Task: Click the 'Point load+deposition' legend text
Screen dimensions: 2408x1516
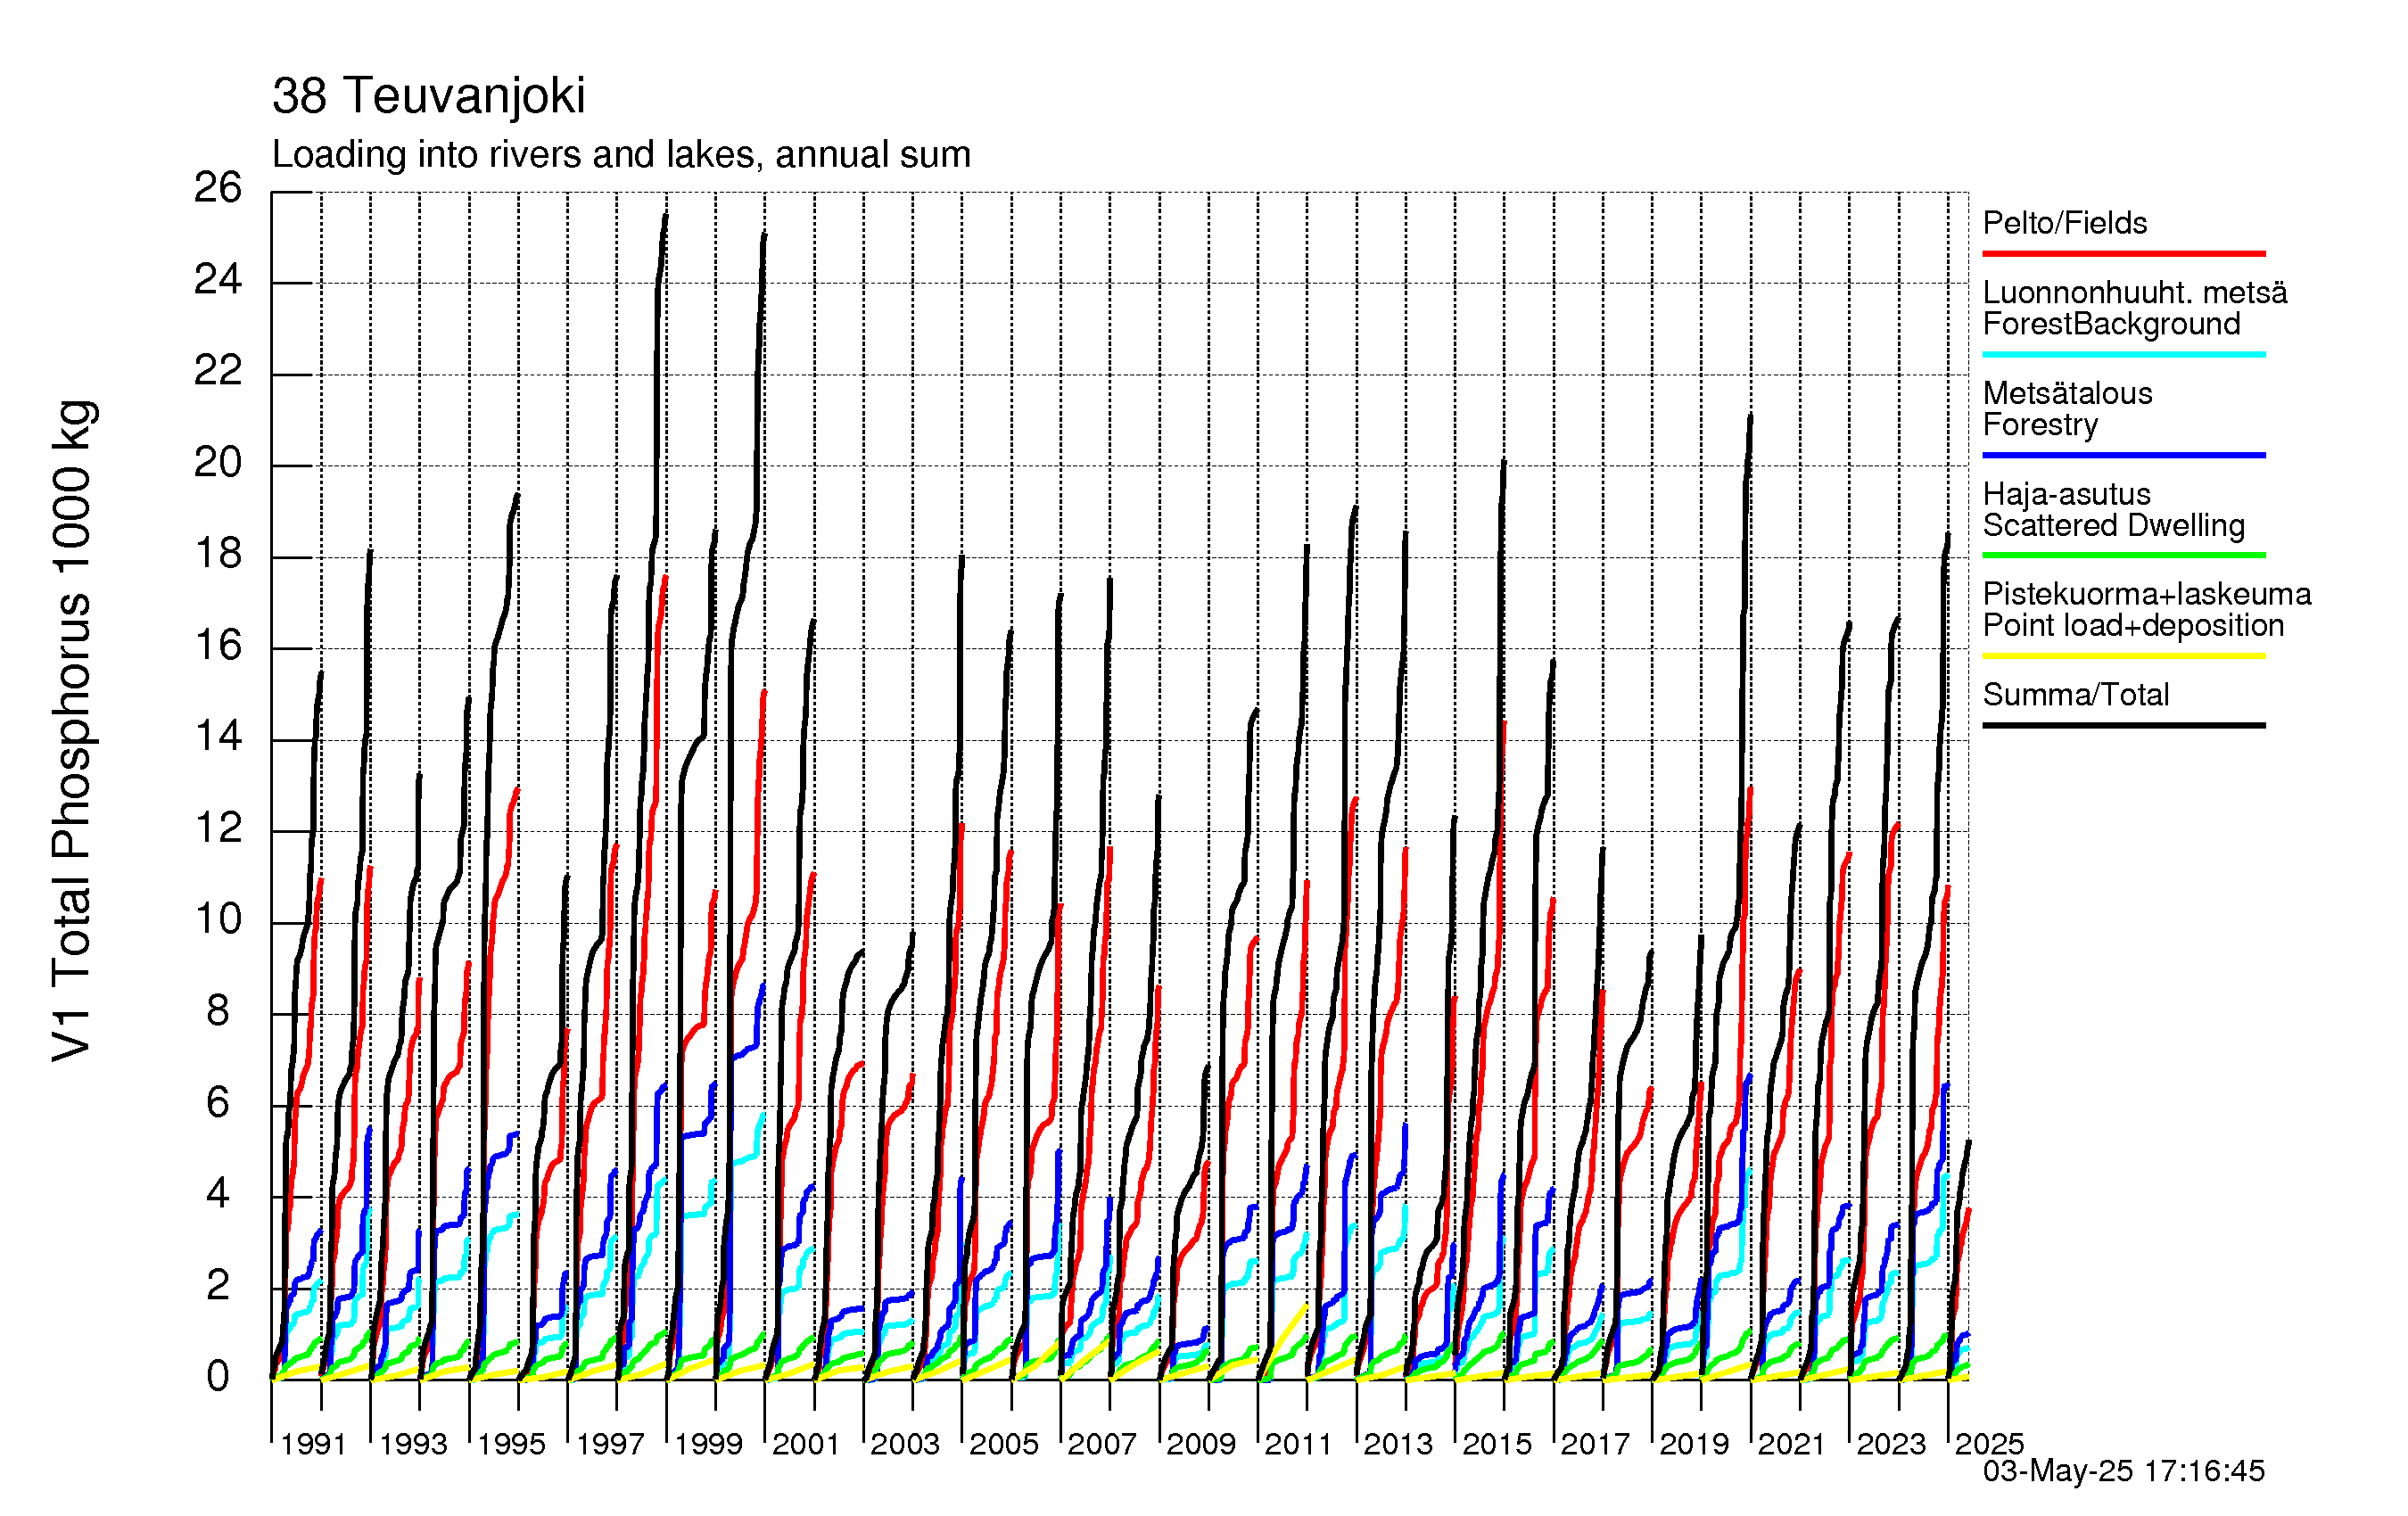Action: pos(2133,625)
